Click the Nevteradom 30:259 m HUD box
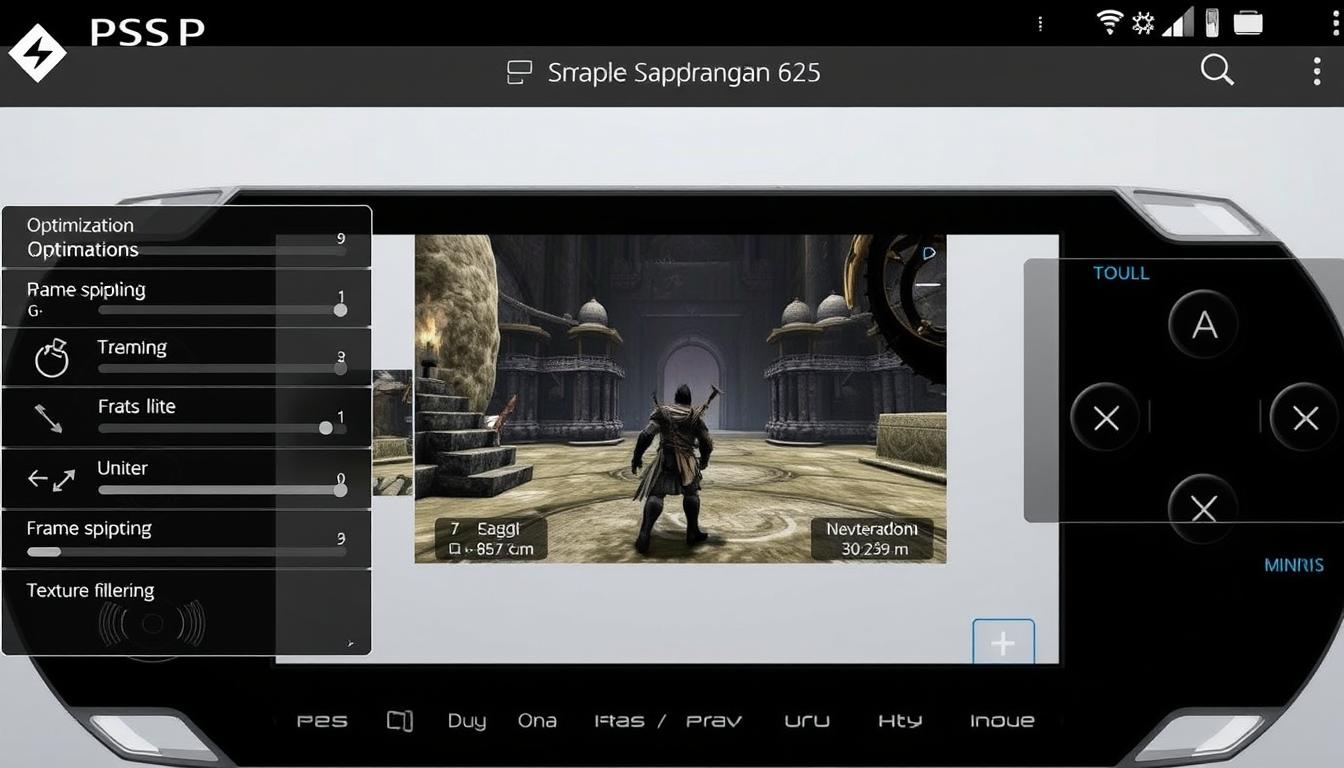 [873, 538]
